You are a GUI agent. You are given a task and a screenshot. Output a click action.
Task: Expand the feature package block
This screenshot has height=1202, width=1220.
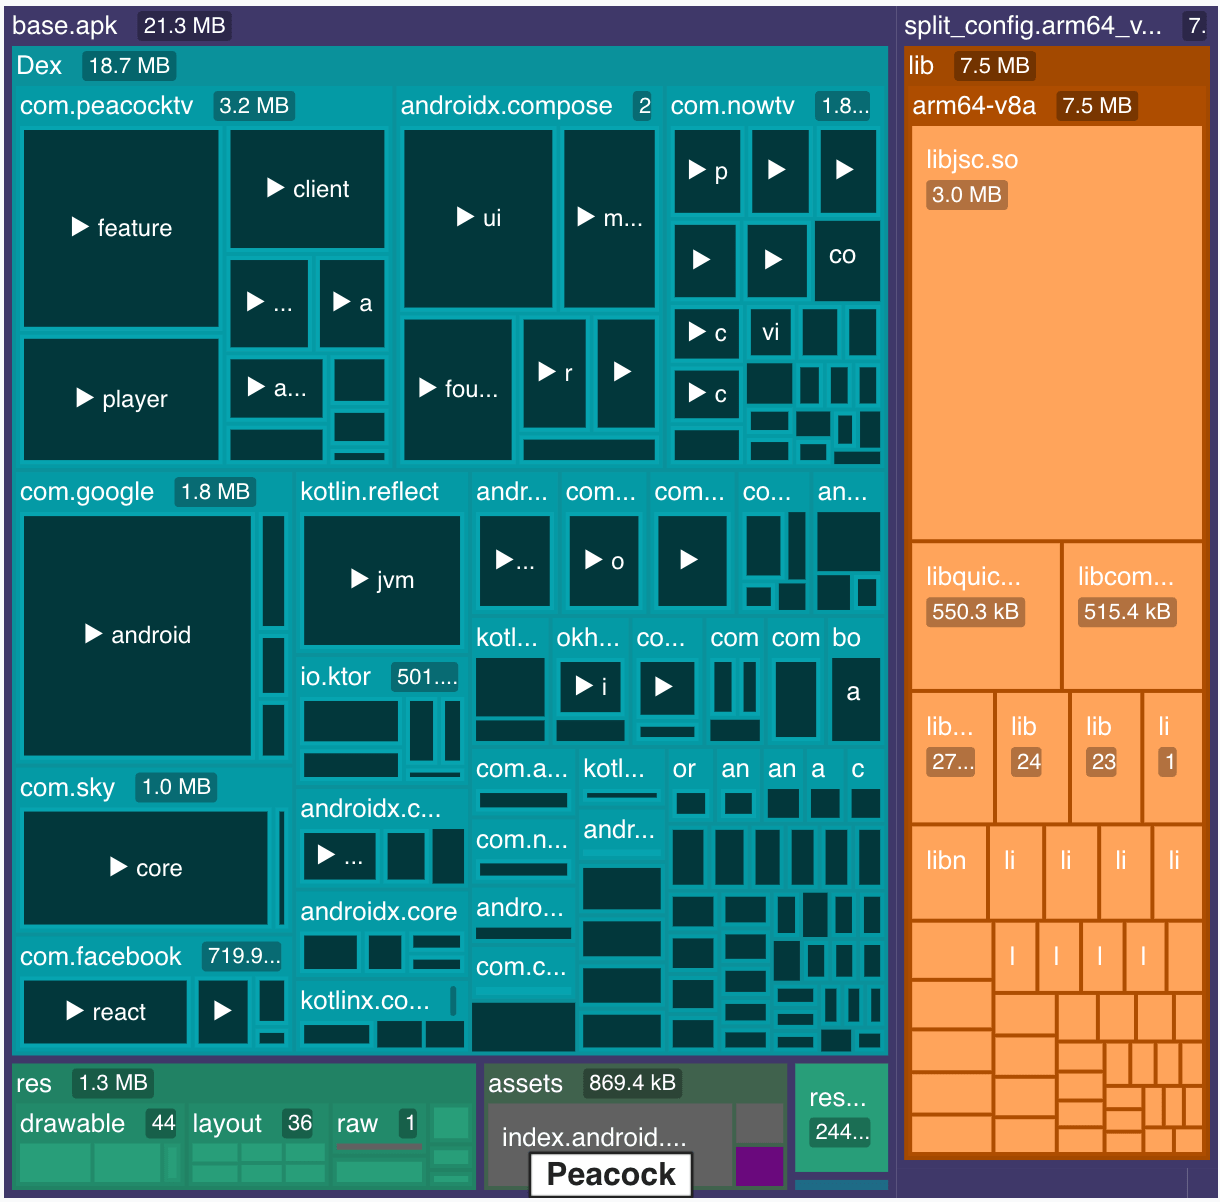121,228
